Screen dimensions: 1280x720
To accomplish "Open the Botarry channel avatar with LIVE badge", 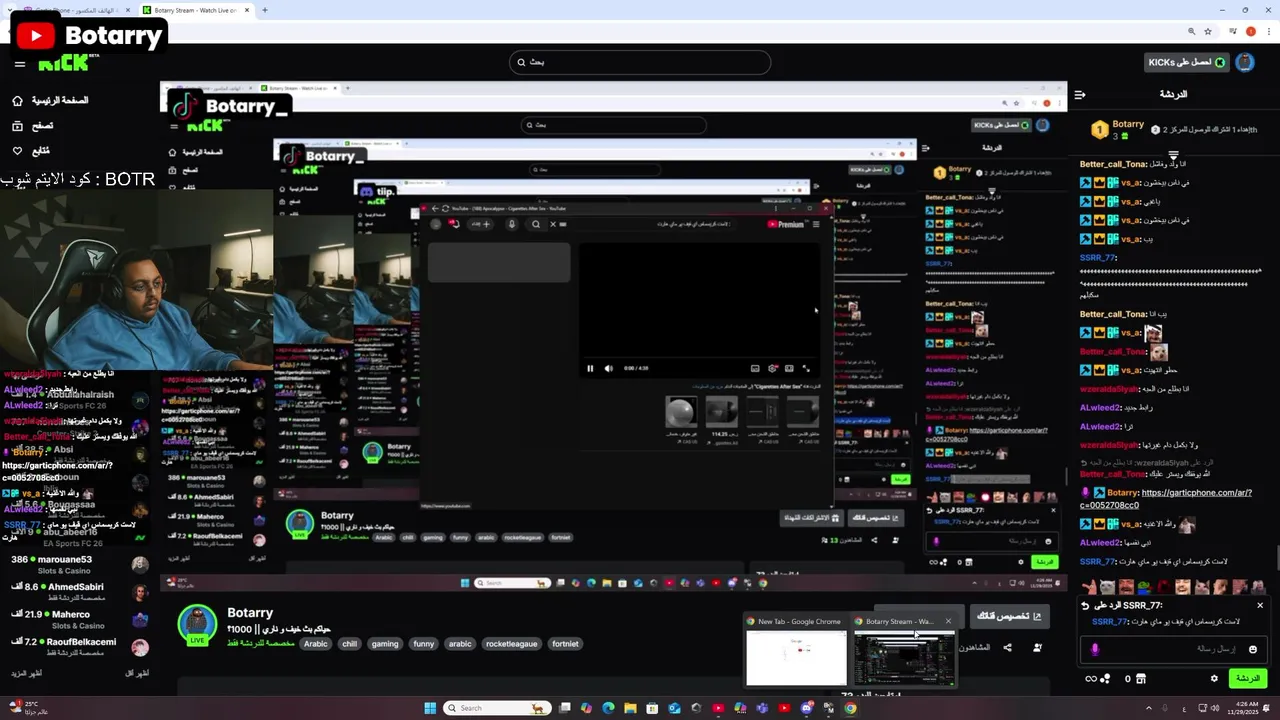I will tap(197, 625).
